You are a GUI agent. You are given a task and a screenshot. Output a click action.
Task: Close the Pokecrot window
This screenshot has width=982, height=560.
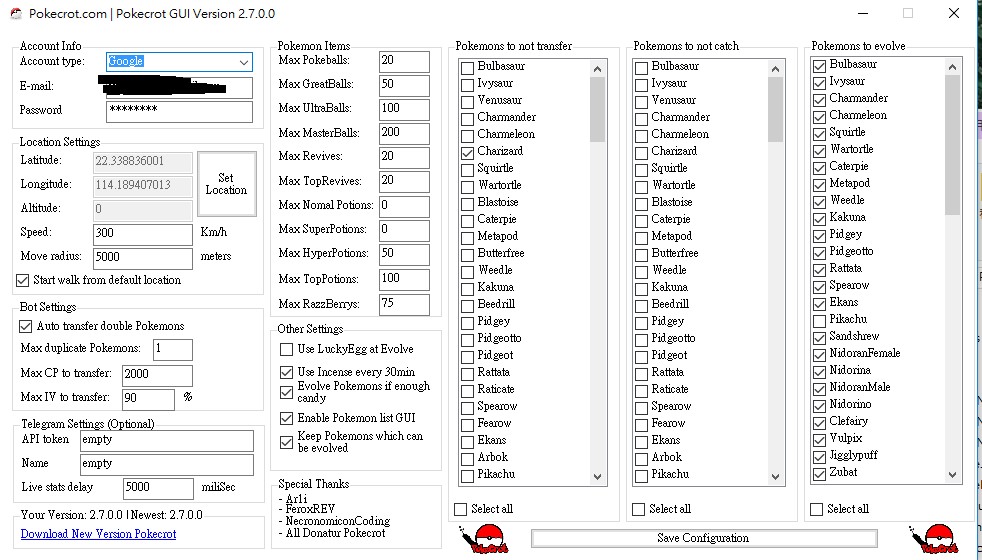953,13
